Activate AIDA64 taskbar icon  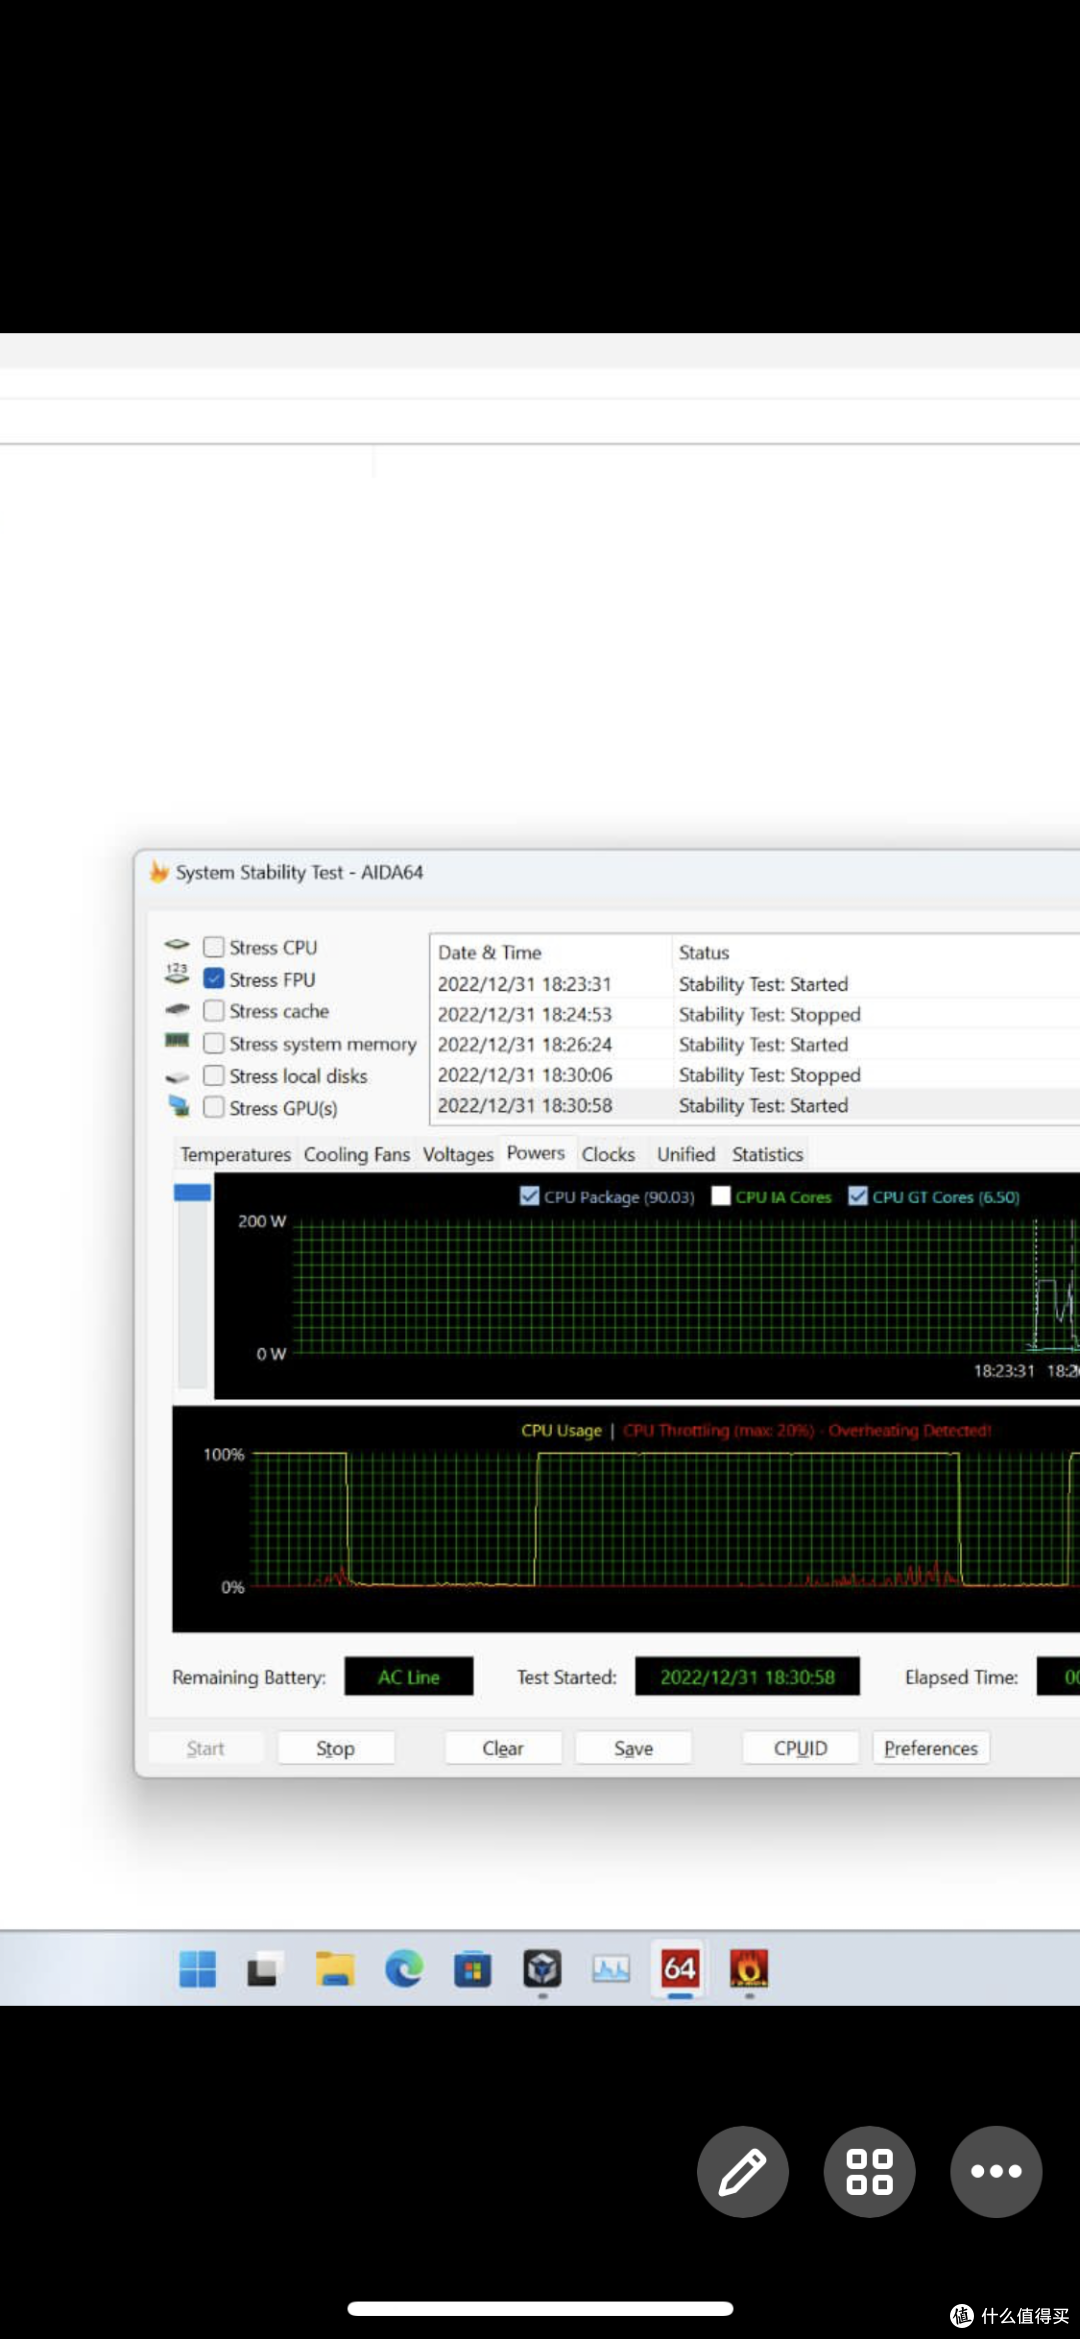[x=680, y=1969]
